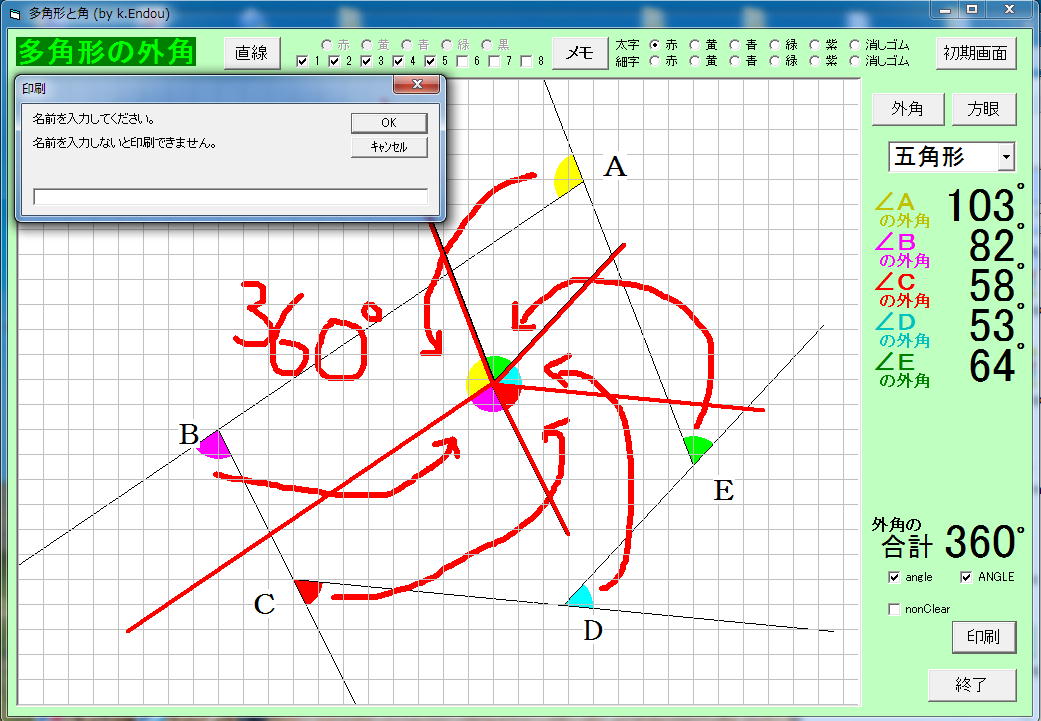Uncheck checkbox 1
This screenshot has width=1041, height=721.
[x=303, y=61]
